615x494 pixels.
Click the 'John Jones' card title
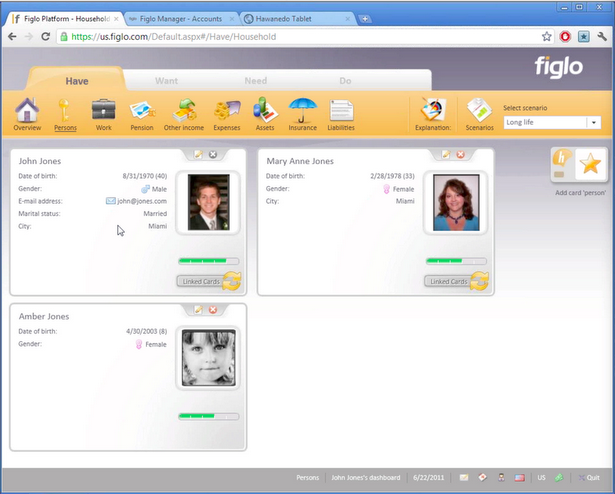click(40, 161)
